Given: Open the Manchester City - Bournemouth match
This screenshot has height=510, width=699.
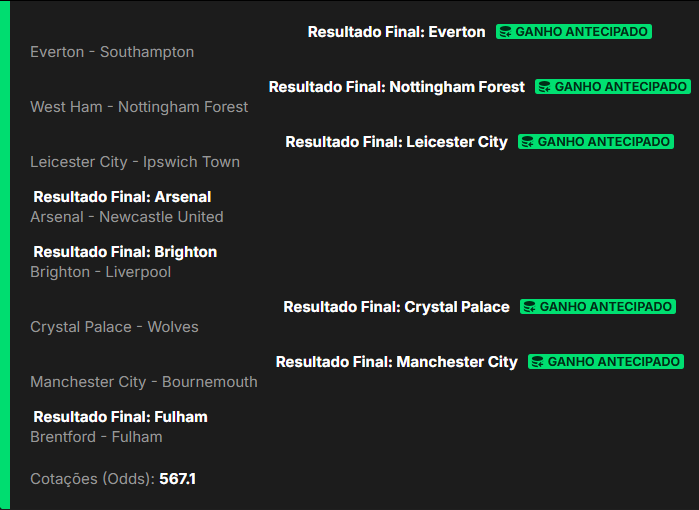Looking at the screenshot, I should (143, 382).
